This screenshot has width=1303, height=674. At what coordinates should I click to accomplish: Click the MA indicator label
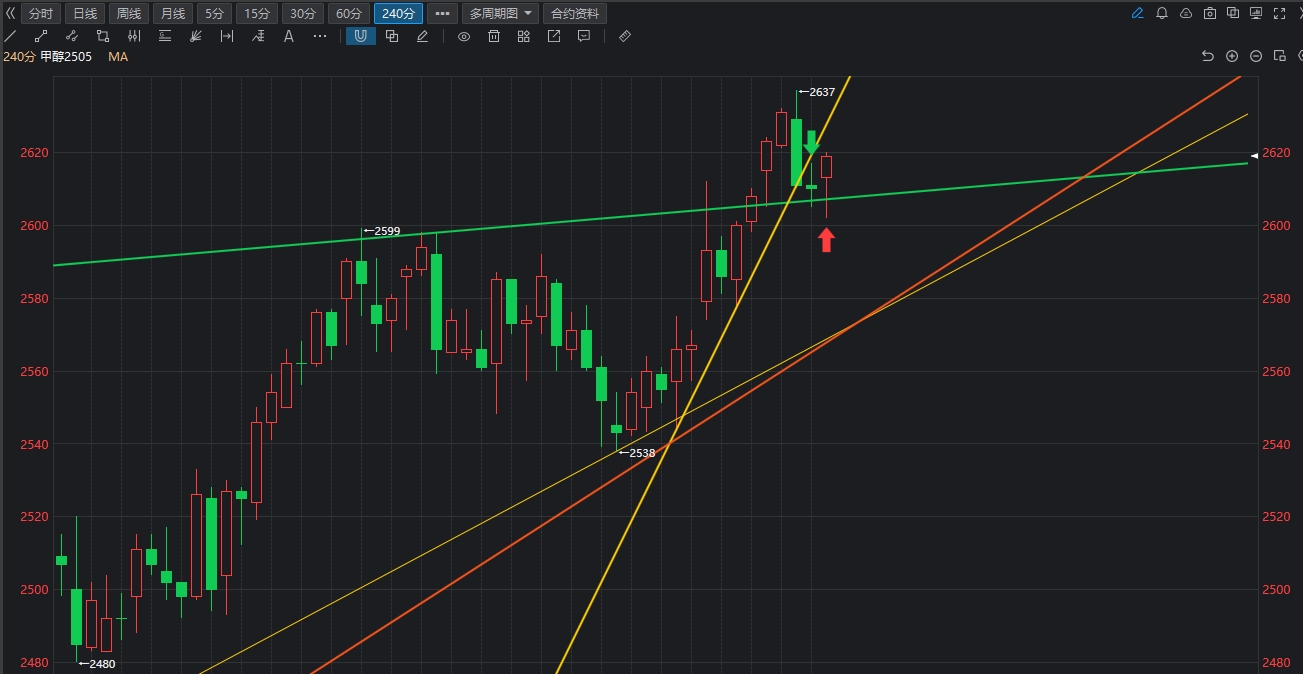[x=118, y=57]
